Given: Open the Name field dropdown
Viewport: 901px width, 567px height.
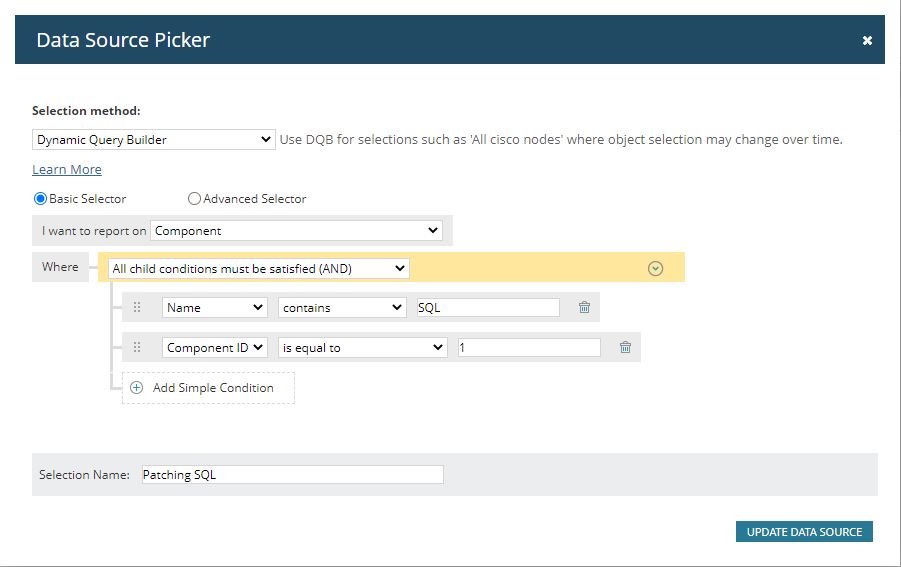Looking at the screenshot, I should pos(215,308).
